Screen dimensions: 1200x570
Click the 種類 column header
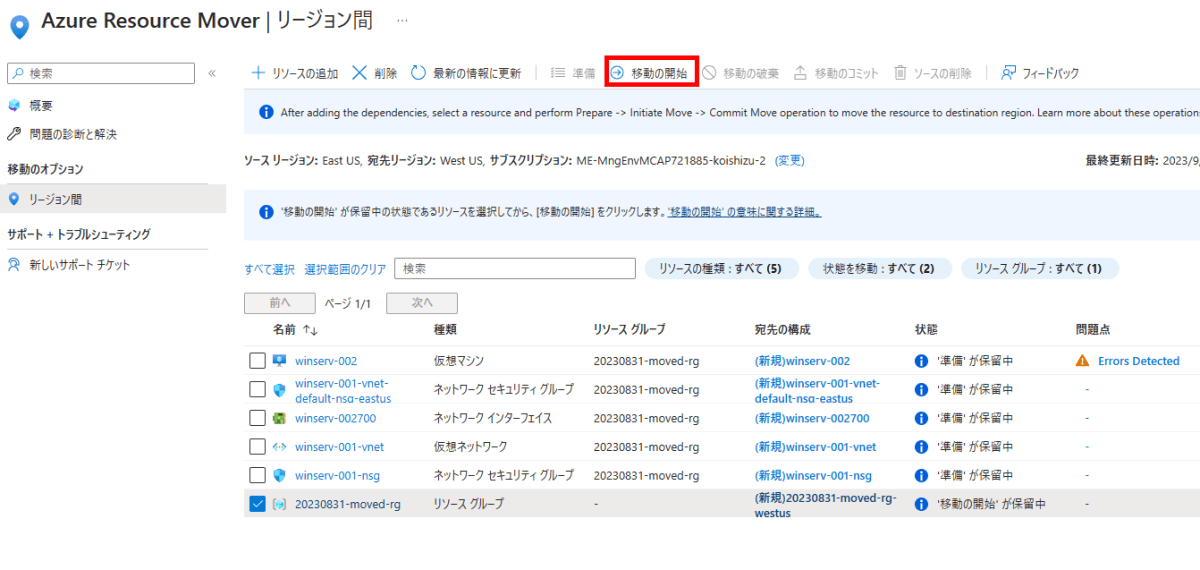pyautogui.click(x=445, y=329)
